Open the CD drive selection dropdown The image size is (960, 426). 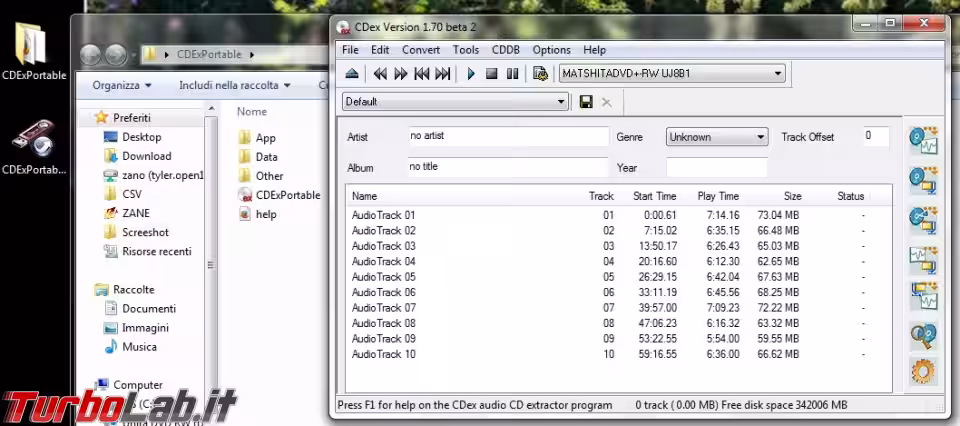(777, 74)
